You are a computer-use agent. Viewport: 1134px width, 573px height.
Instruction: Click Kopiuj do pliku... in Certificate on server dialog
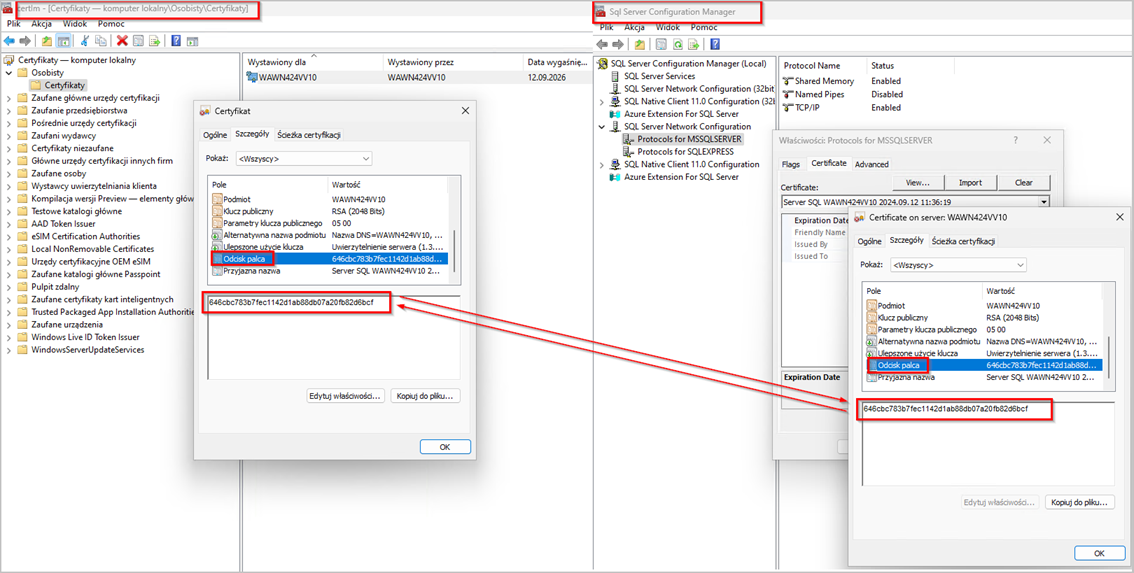point(1080,502)
